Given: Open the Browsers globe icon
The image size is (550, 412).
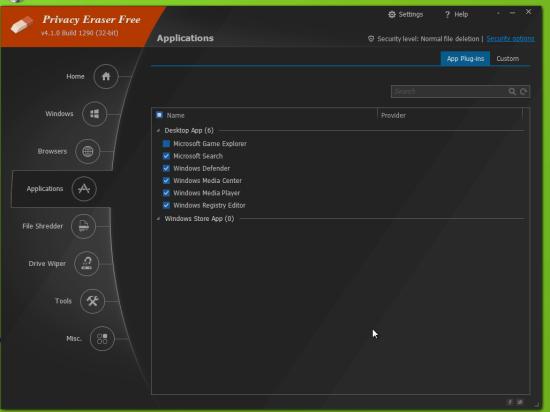Looking at the screenshot, I should click(88, 151).
